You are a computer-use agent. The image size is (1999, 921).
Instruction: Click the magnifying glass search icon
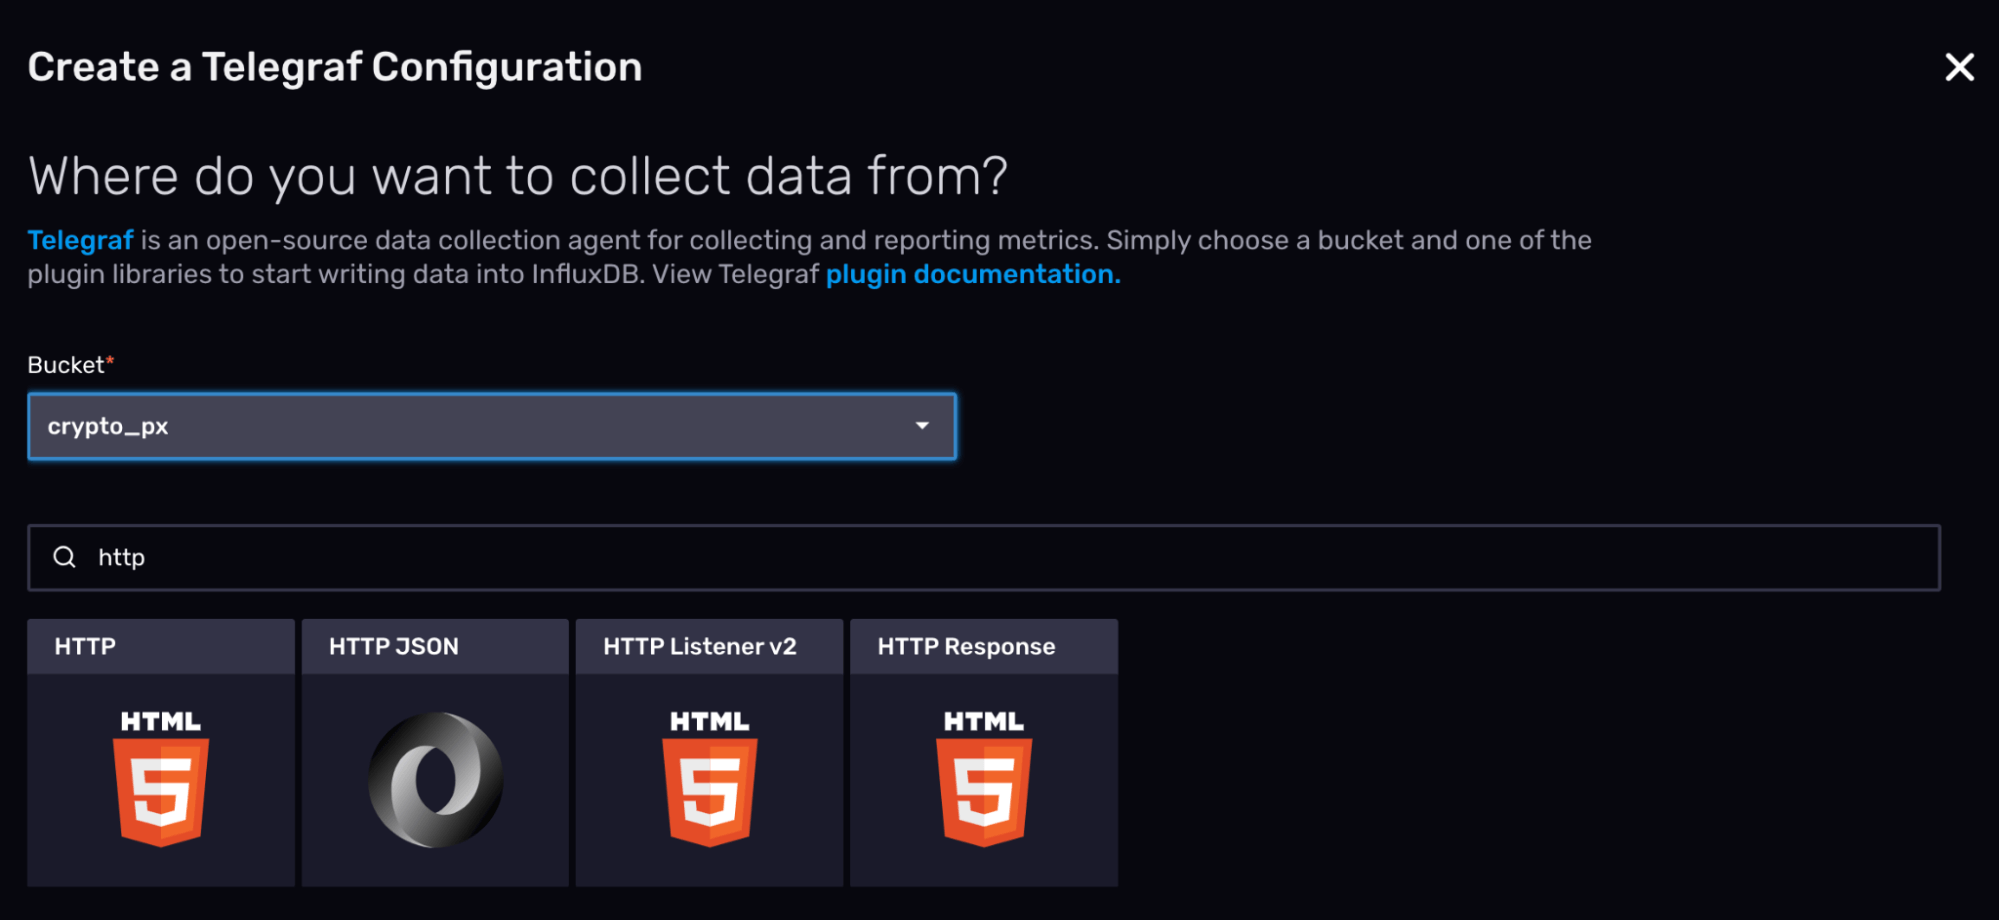(x=64, y=557)
